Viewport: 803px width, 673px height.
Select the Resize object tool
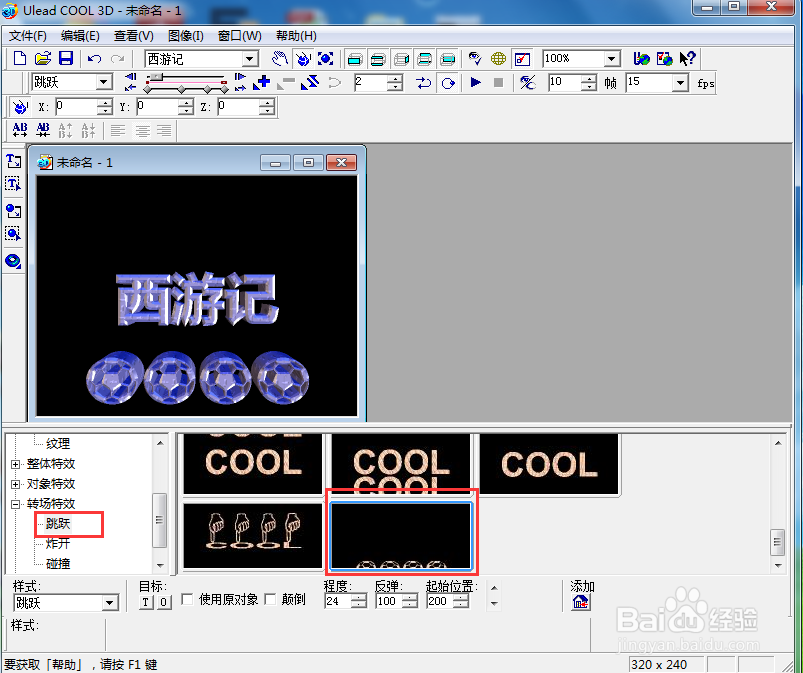pyautogui.click(x=326, y=58)
